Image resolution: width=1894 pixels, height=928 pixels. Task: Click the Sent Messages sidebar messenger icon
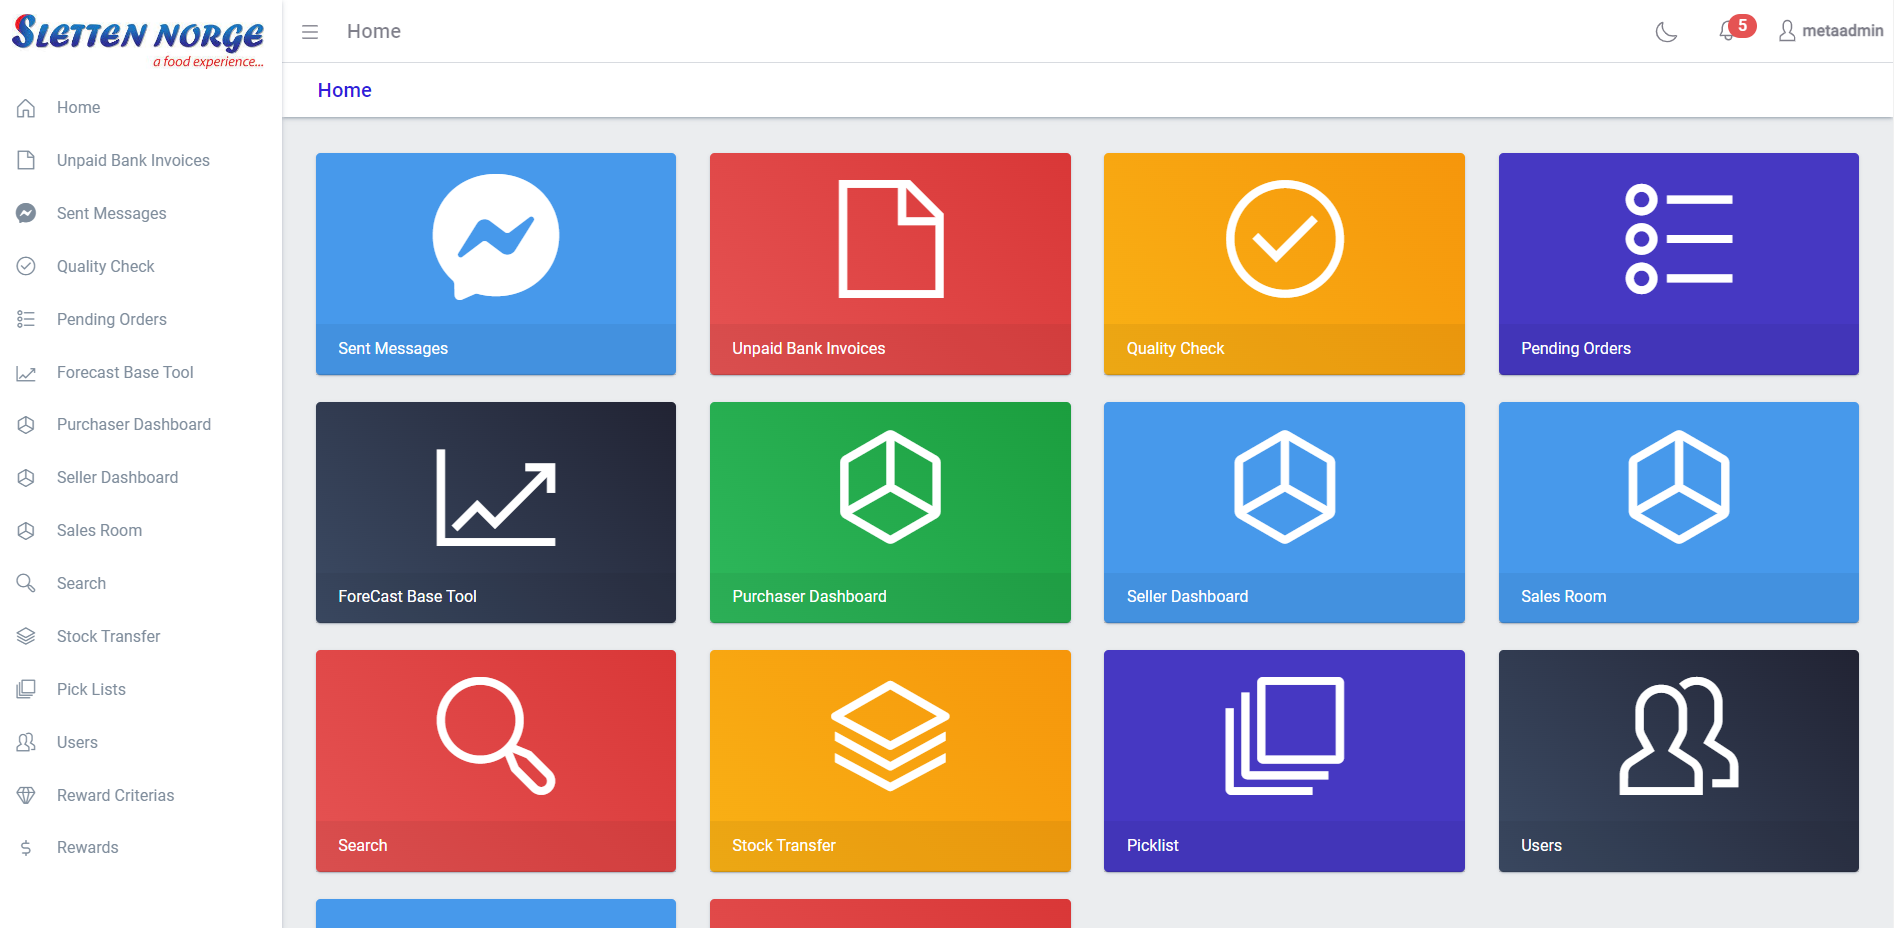26,213
